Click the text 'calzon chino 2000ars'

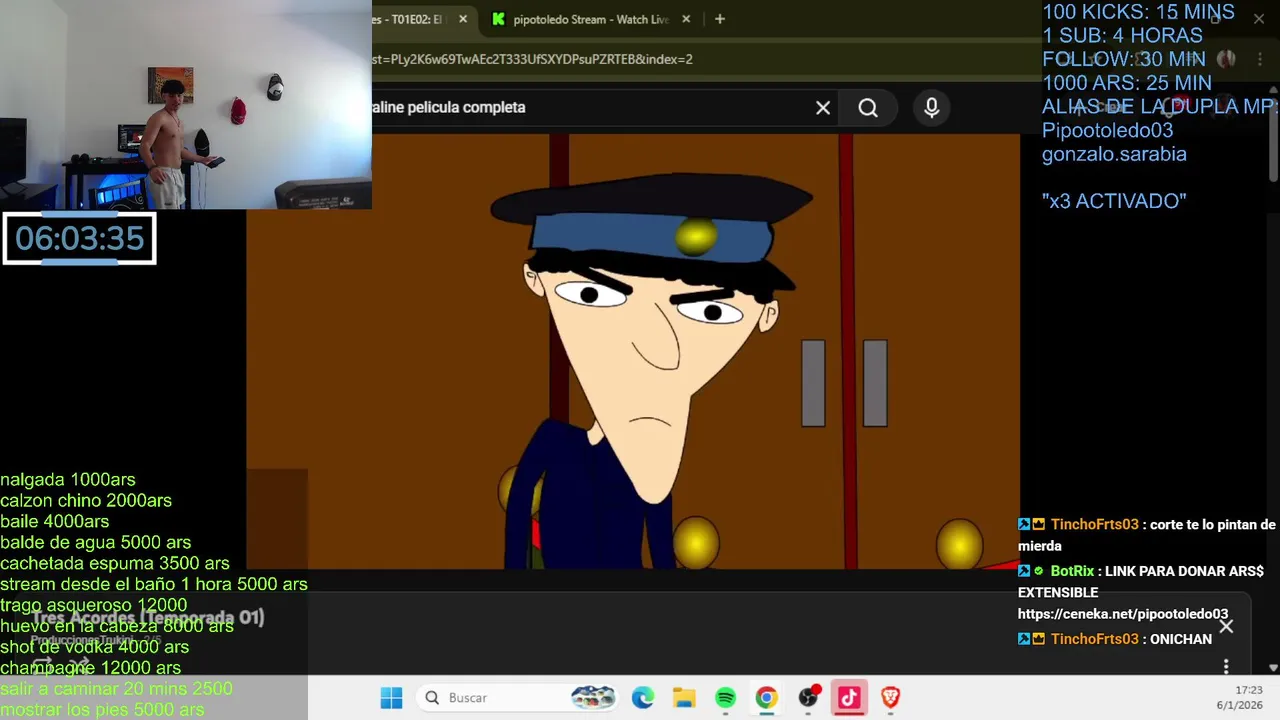(86, 500)
